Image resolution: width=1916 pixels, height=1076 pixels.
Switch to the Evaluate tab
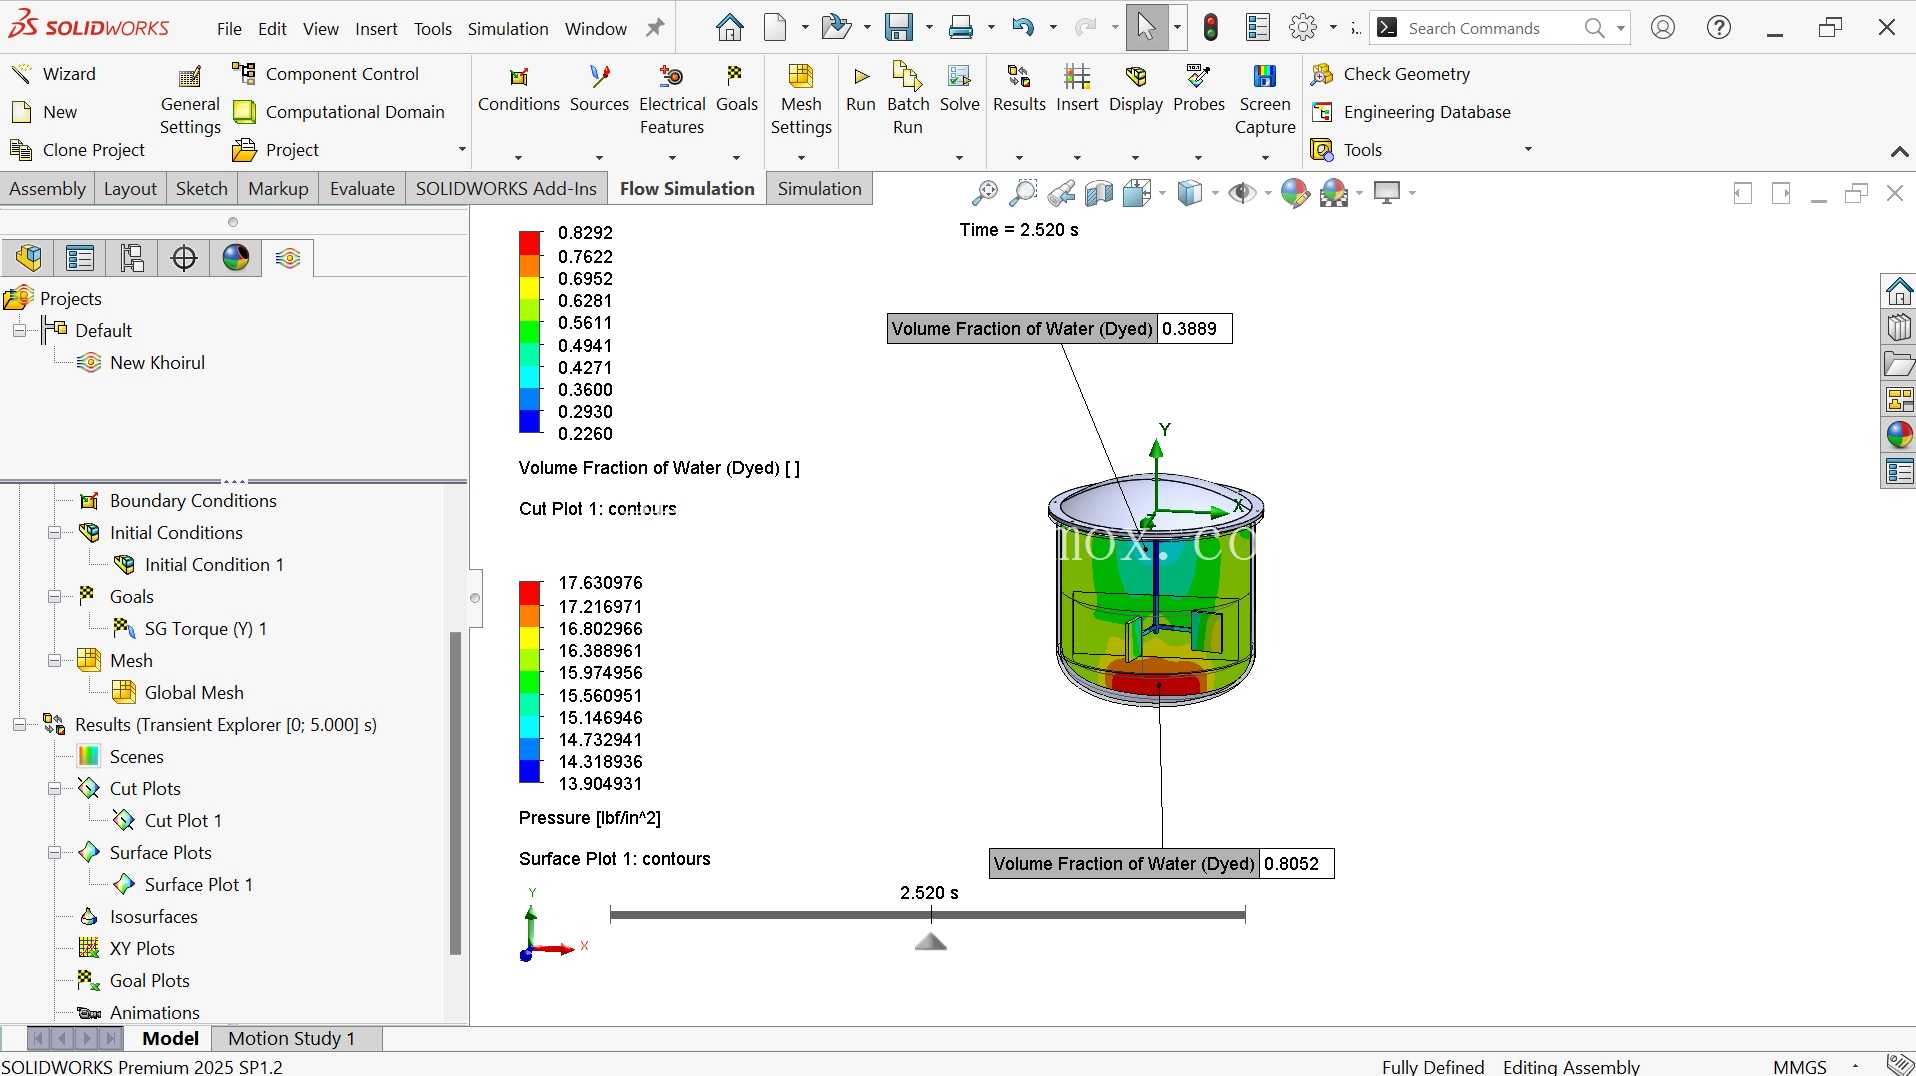[x=362, y=189]
